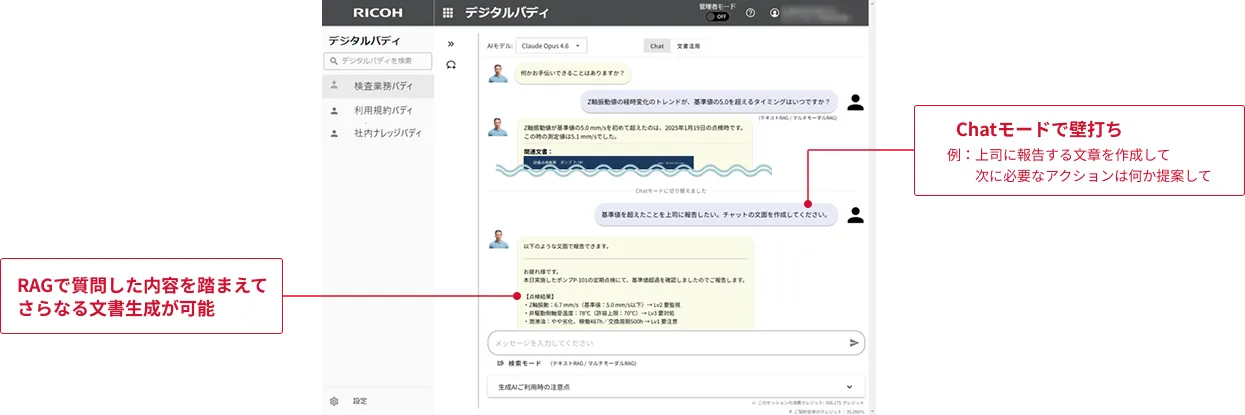This screenshot has width=1245, height=415.
Task: Switch to the Chat tab
Action: [x=657, y=46]
